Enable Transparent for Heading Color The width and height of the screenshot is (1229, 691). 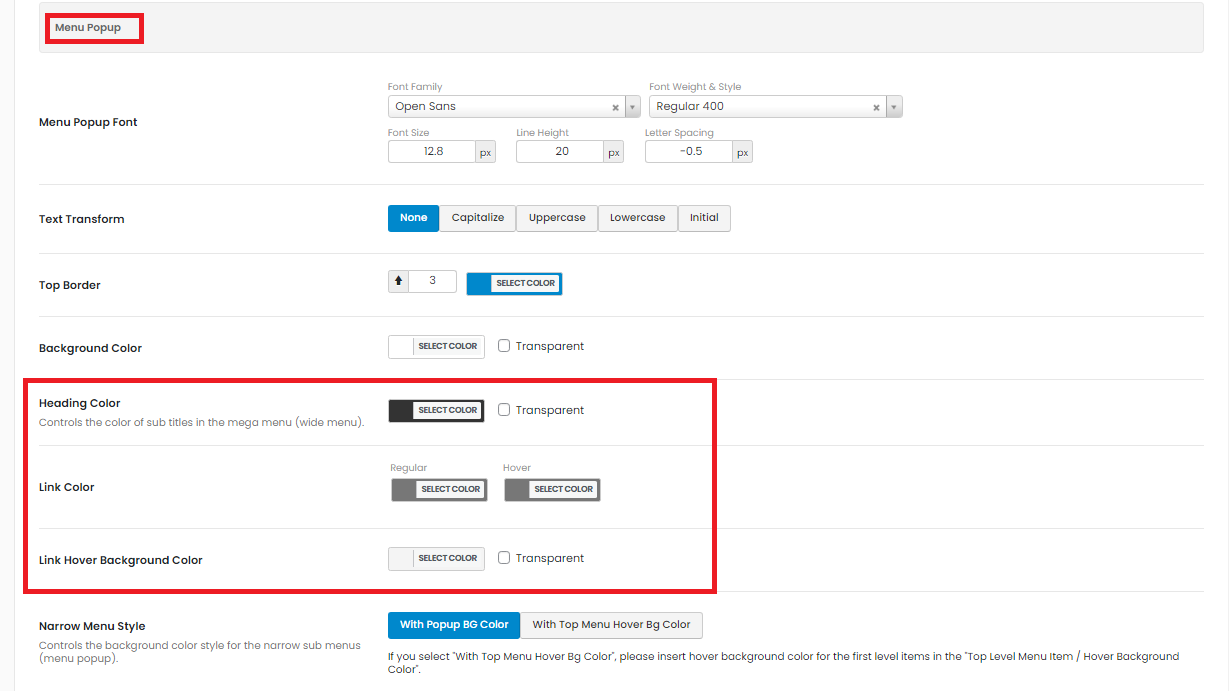pyautogui.click(x=504, y=410)
